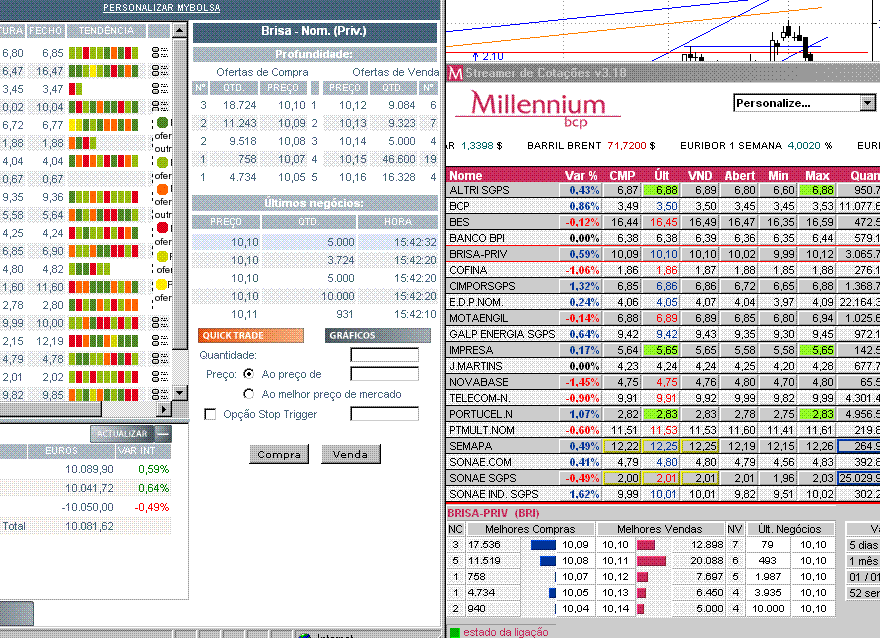Select the BRISA-PRIV row in streamer
This screenshot has height=638, width=880.
tap(663, 254)
